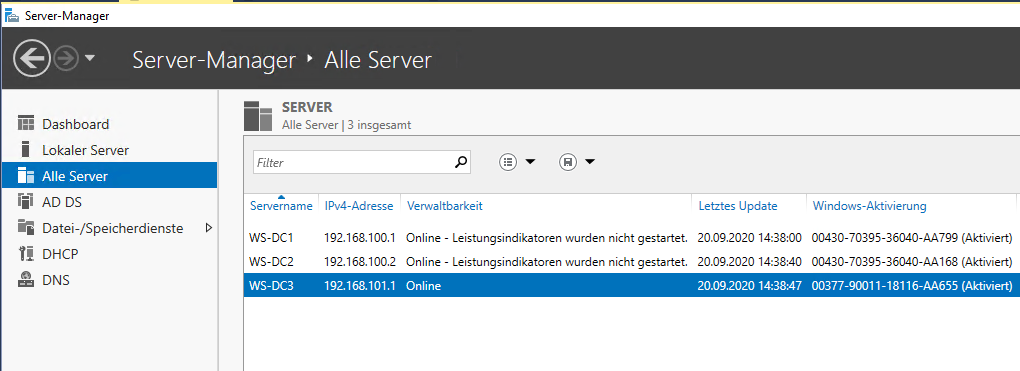This screenshot has height=371, width=1020.
Task: Click activation ID 00430-70395-36040-AA799
Action: click(x=885, y=238)
